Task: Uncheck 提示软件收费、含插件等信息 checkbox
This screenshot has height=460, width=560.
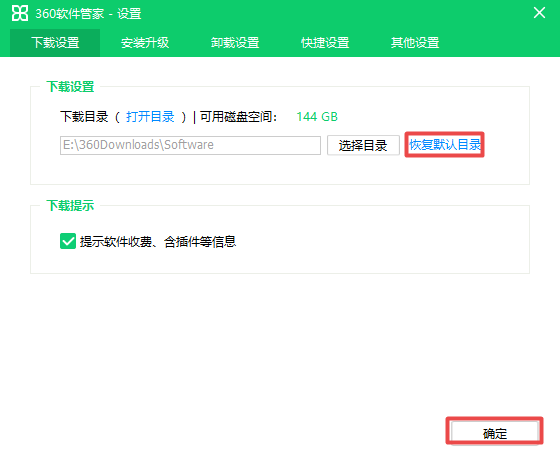Action: pos(68,241)
